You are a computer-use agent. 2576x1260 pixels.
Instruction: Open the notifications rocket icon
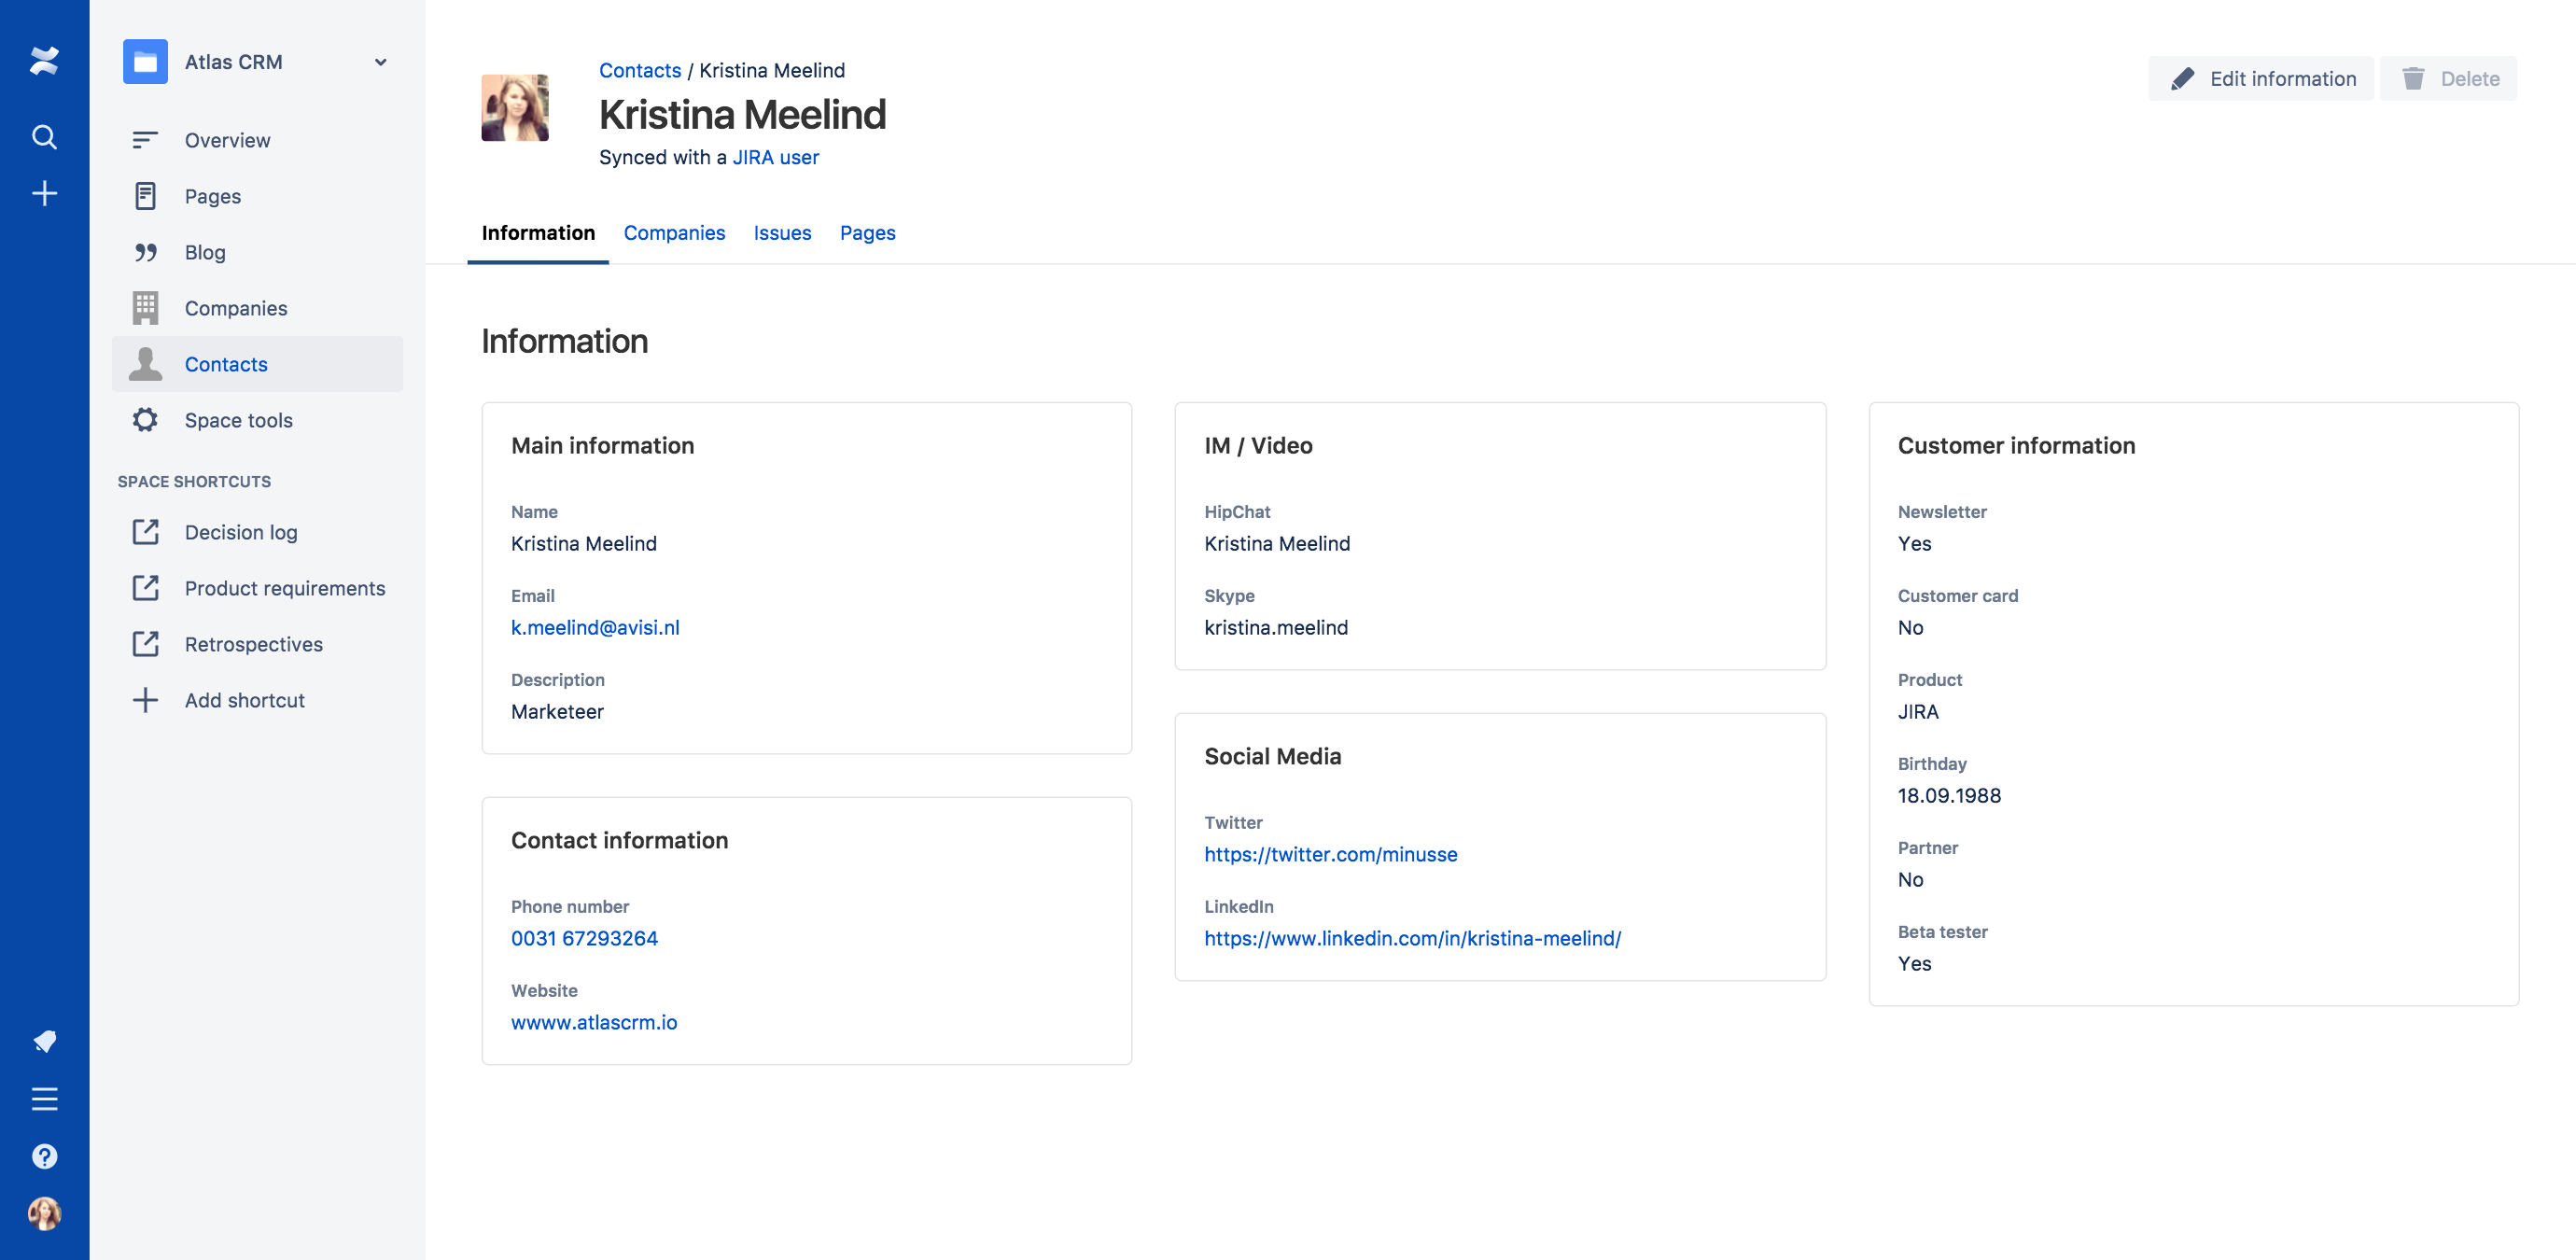point(44,1041)
